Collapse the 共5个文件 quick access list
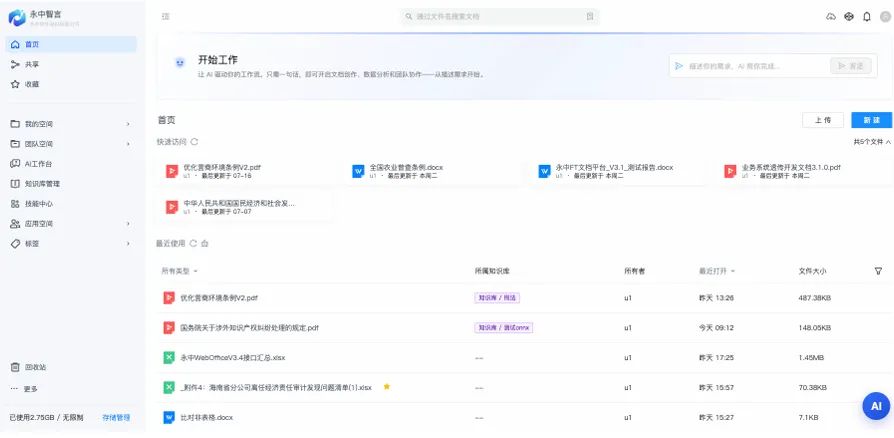This screenshot has width=894, height=438. coord(872,141)
